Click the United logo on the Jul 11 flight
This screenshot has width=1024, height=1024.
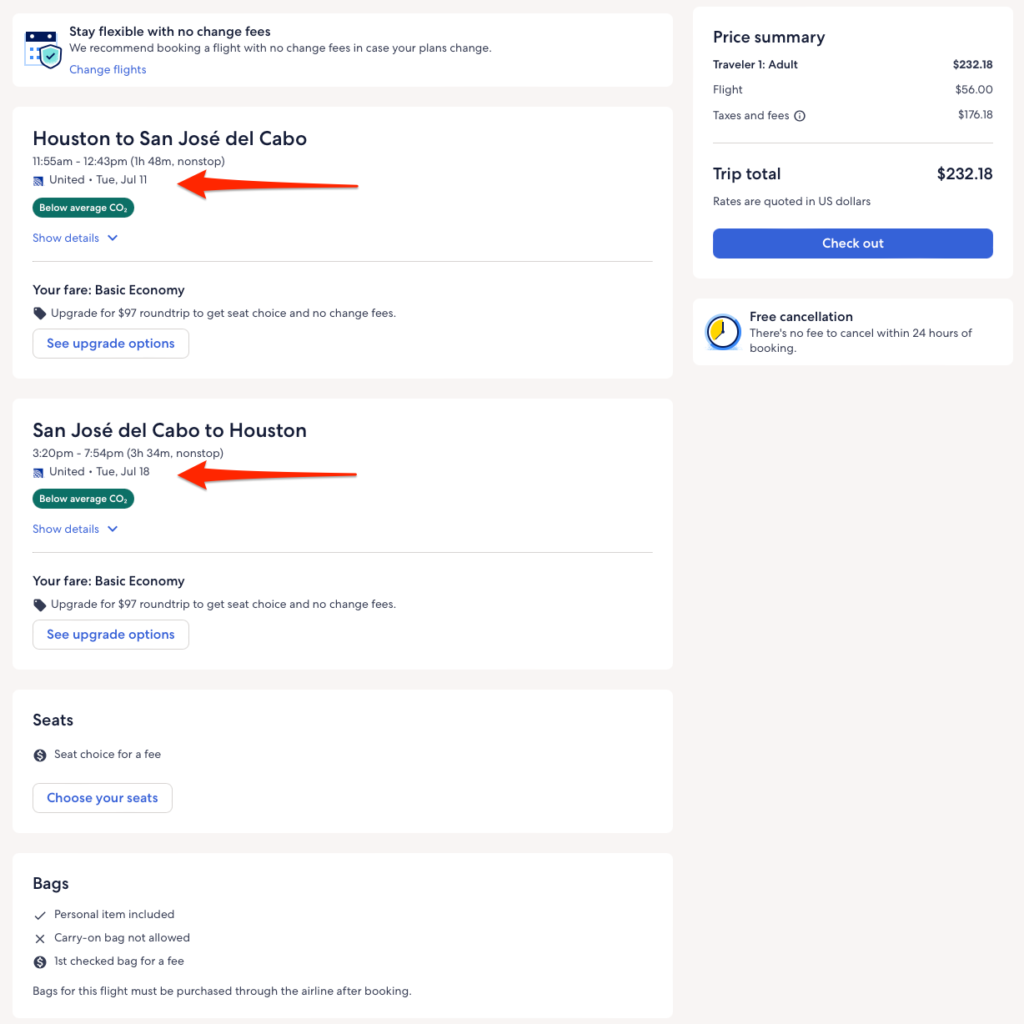tap(39, 181)
